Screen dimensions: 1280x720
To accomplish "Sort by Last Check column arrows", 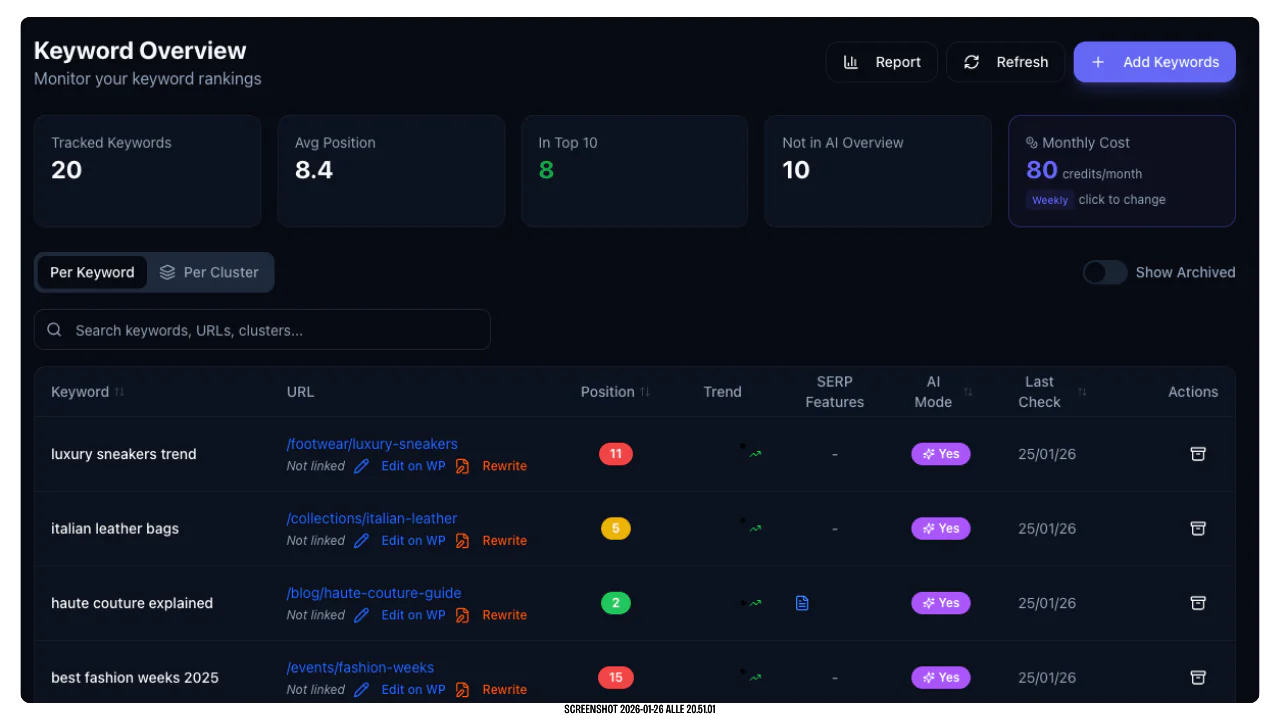I will [x=1082, y=392].
